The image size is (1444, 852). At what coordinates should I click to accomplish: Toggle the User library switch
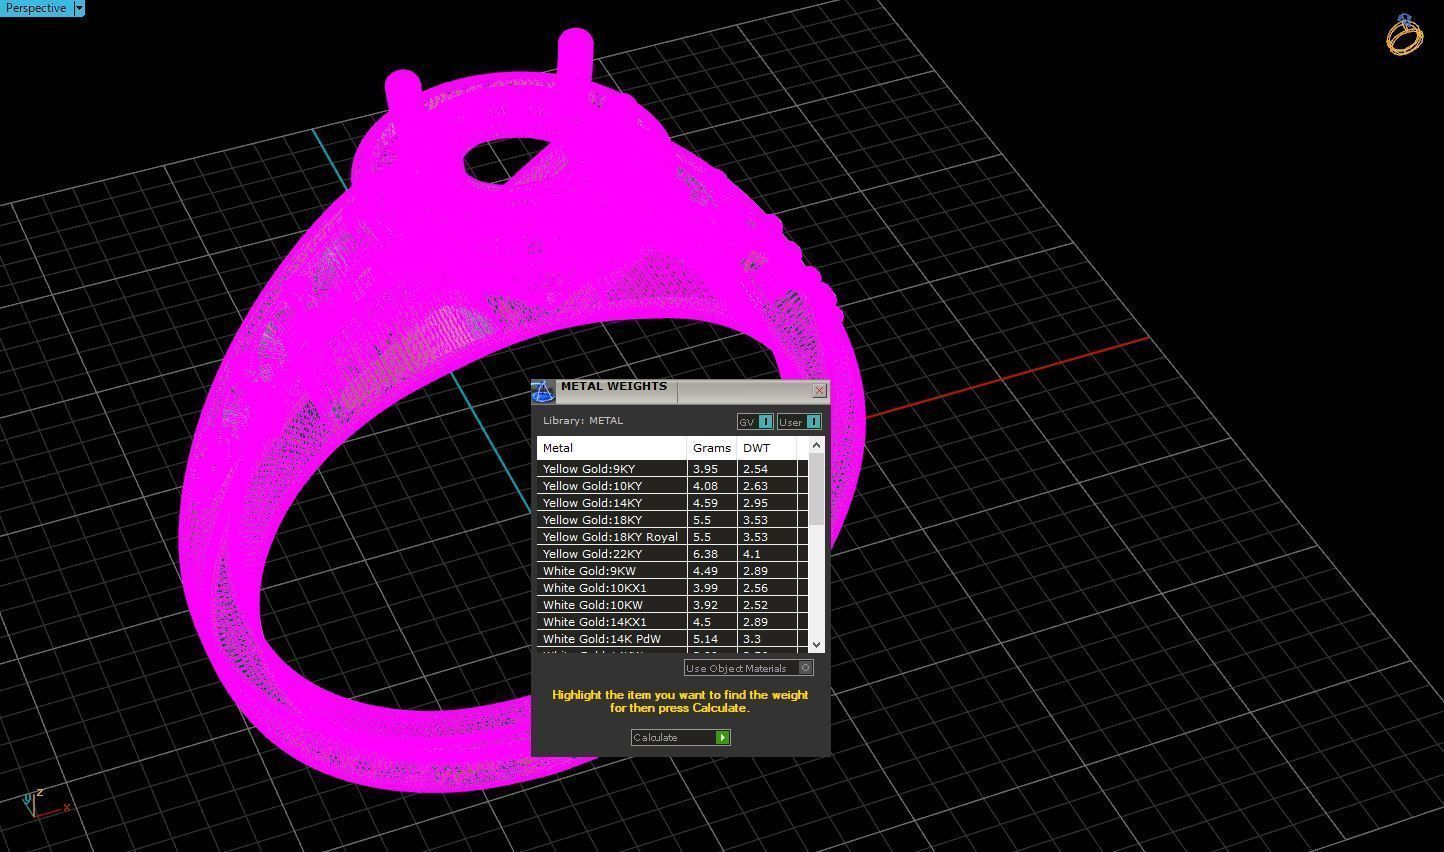coord(799,422)
